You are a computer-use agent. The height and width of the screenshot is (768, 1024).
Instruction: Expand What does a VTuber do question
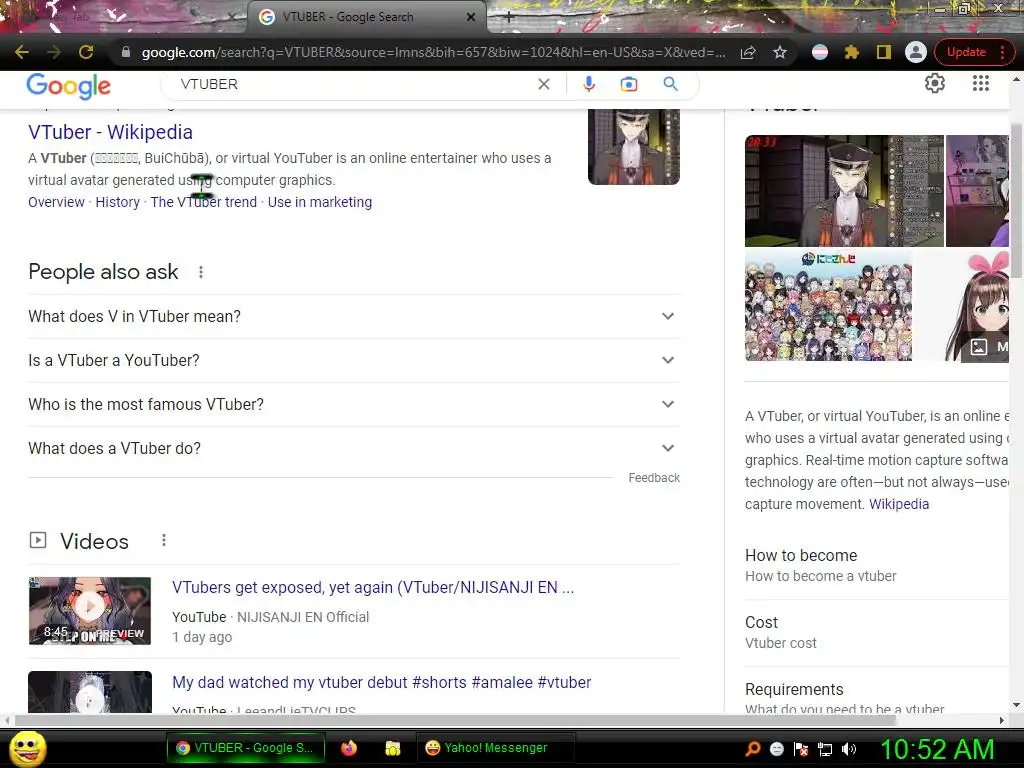point(354,449)
